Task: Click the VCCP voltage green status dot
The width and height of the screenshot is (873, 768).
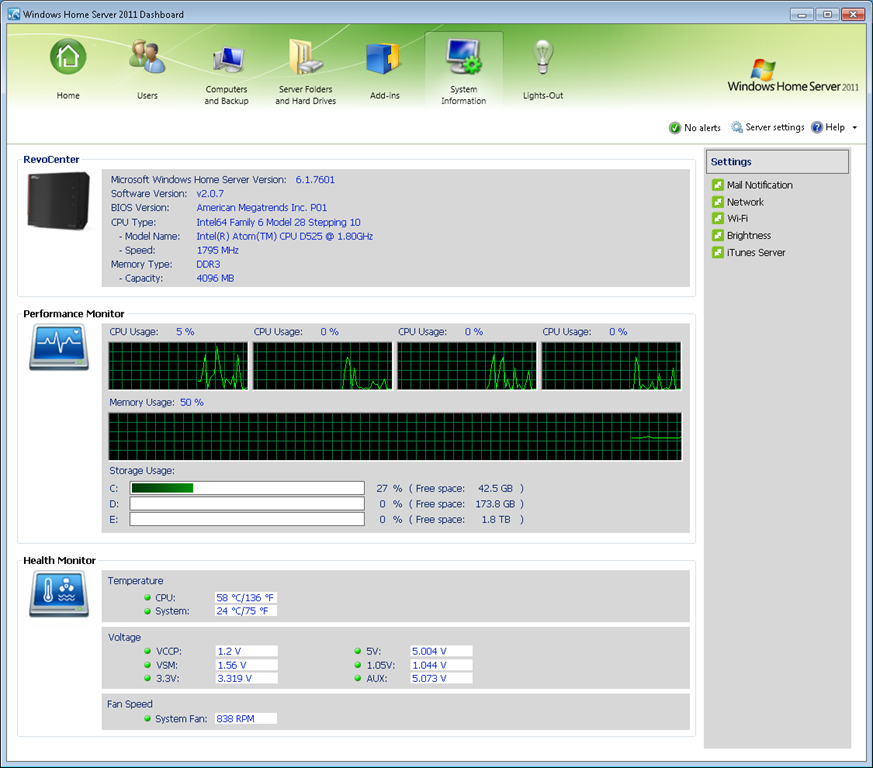Action: click(x=148, y=651)
